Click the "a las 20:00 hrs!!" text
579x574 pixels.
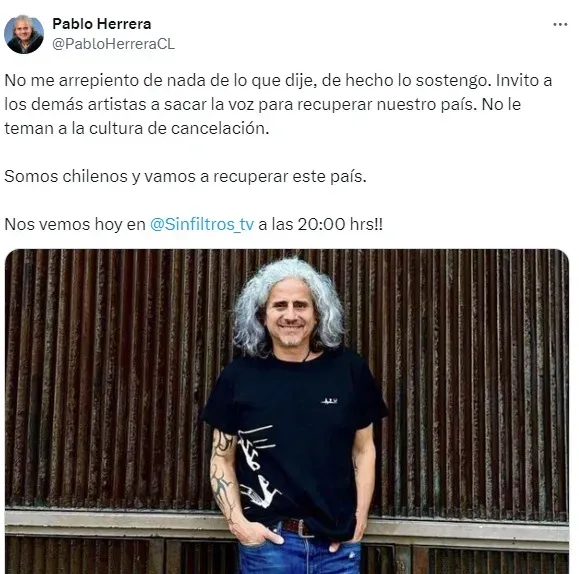tap(321, 225)
